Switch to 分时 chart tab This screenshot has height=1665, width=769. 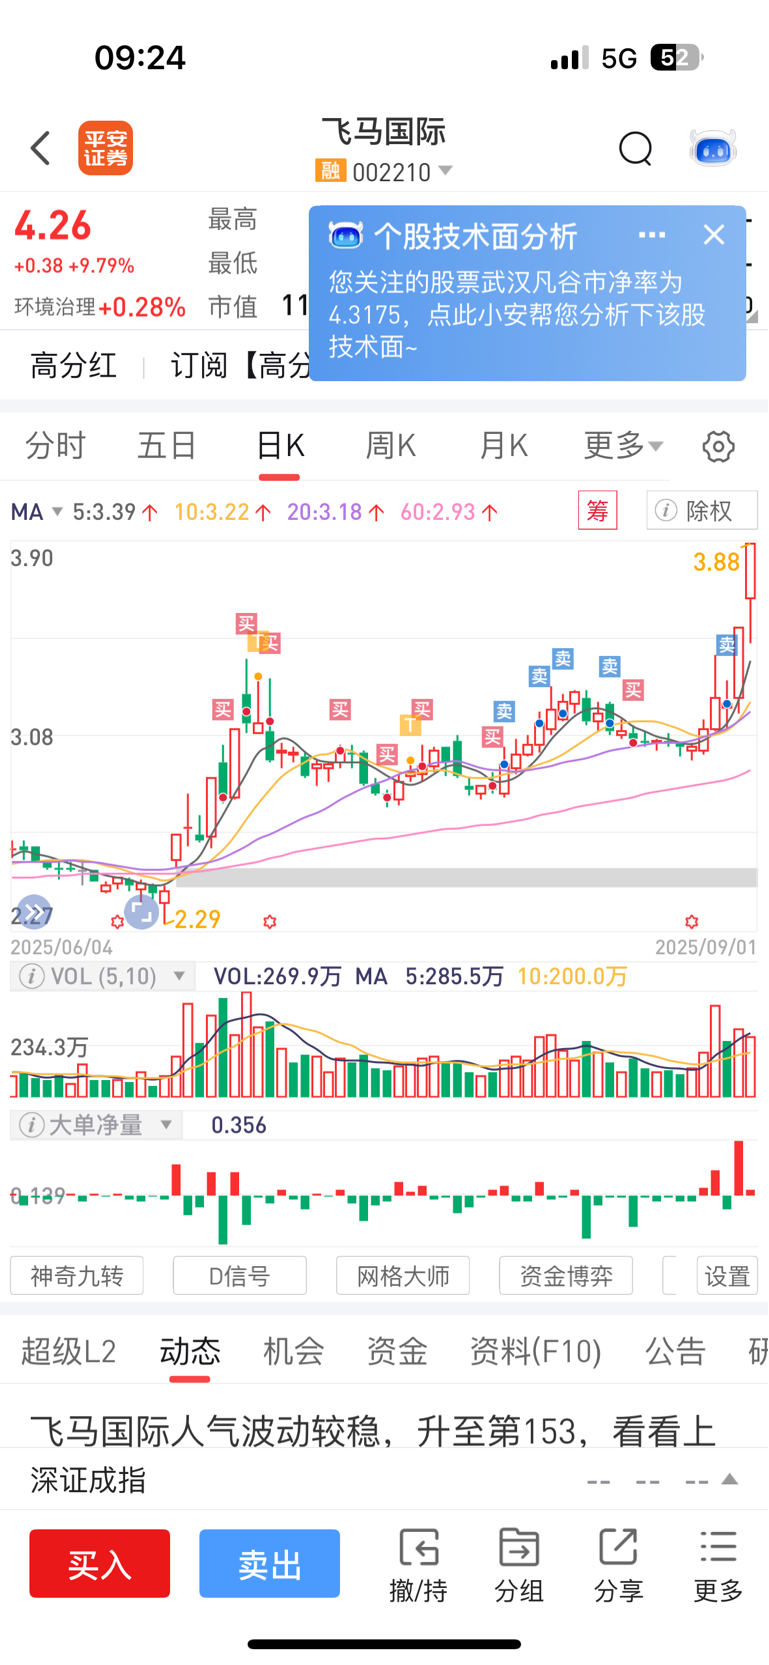[x=56, y=446]
